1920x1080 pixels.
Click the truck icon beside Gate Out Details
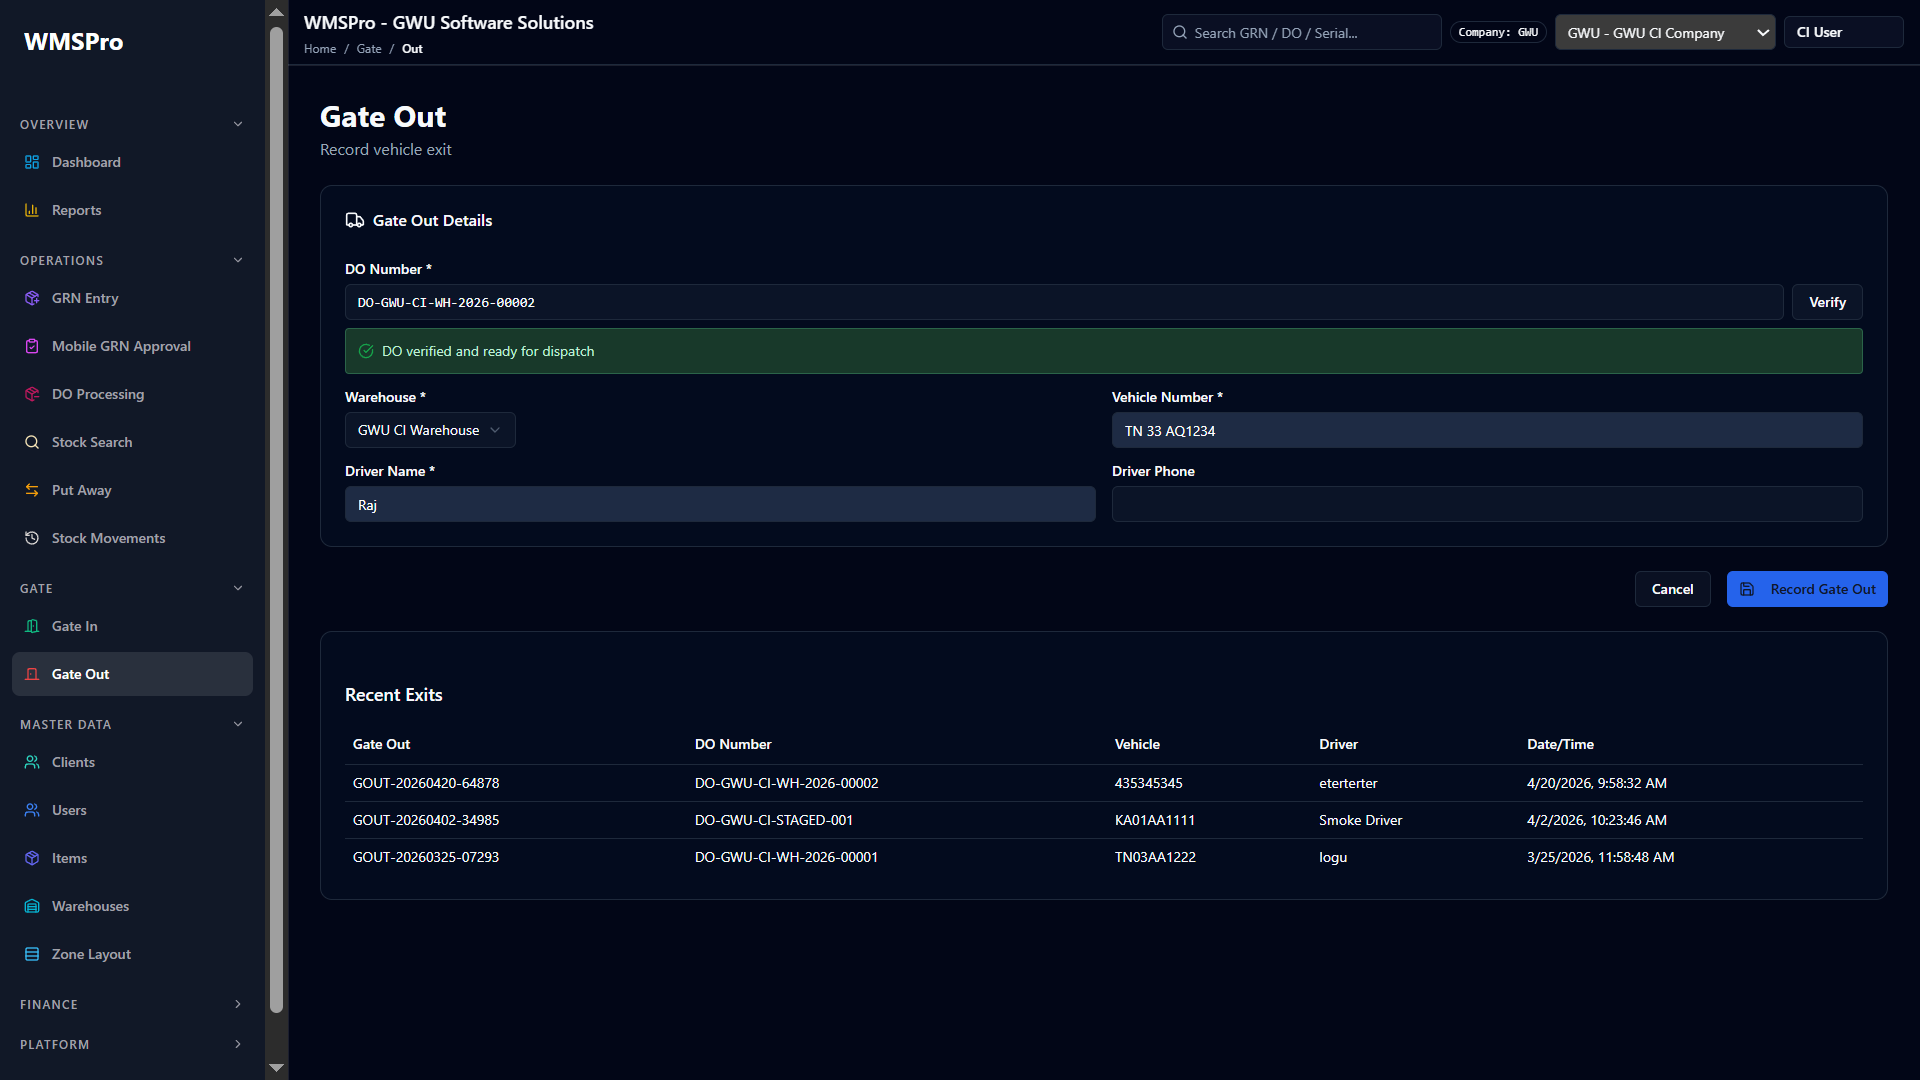pos(355,220)
